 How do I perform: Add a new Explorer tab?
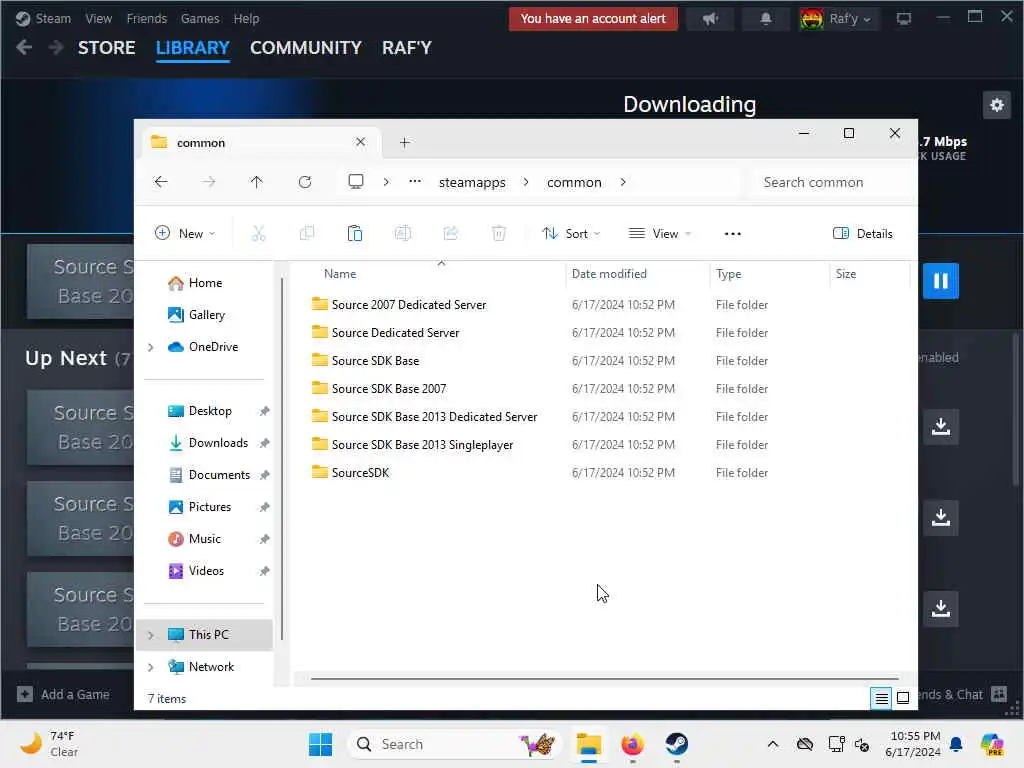click(404, 142)
